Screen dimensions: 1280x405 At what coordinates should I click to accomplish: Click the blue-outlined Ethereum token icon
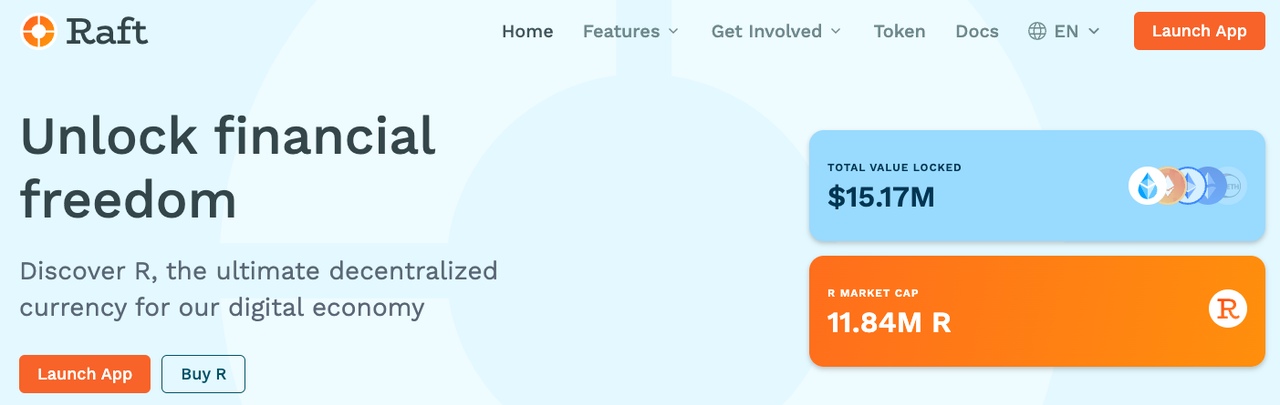coord(1190,186)
